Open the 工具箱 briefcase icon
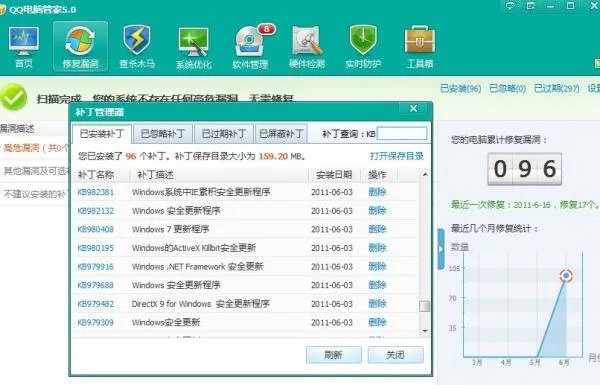 [420, 47]
